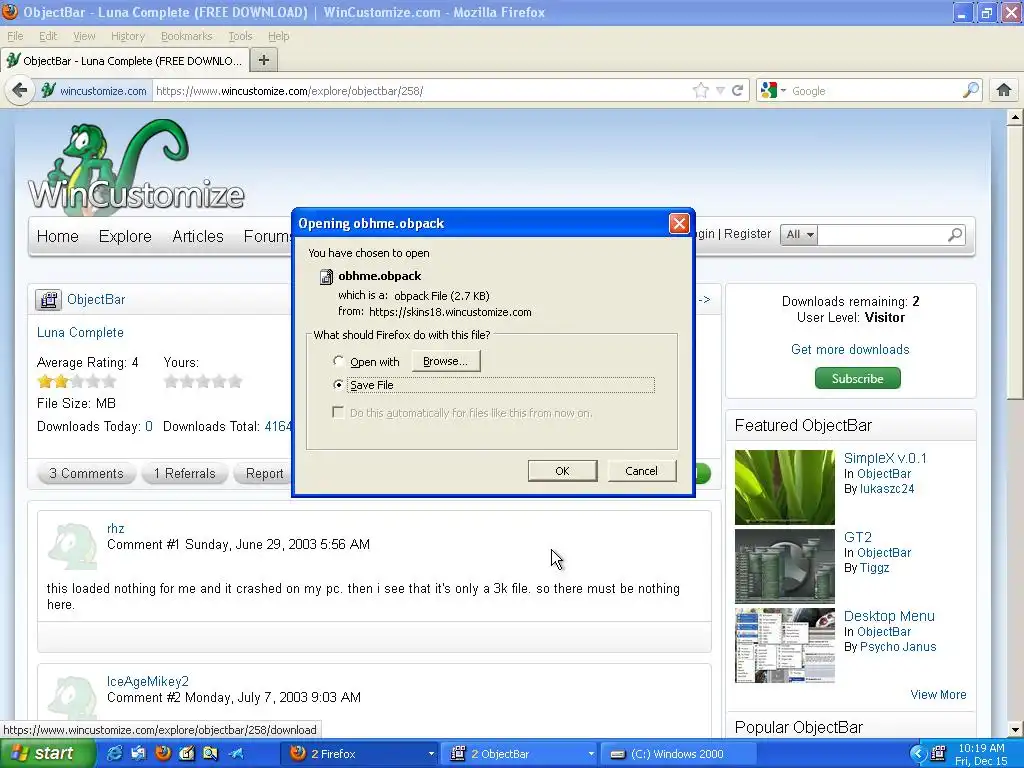
Task: Open the search engine selector dropdown
Action: [x=773, y=90]
